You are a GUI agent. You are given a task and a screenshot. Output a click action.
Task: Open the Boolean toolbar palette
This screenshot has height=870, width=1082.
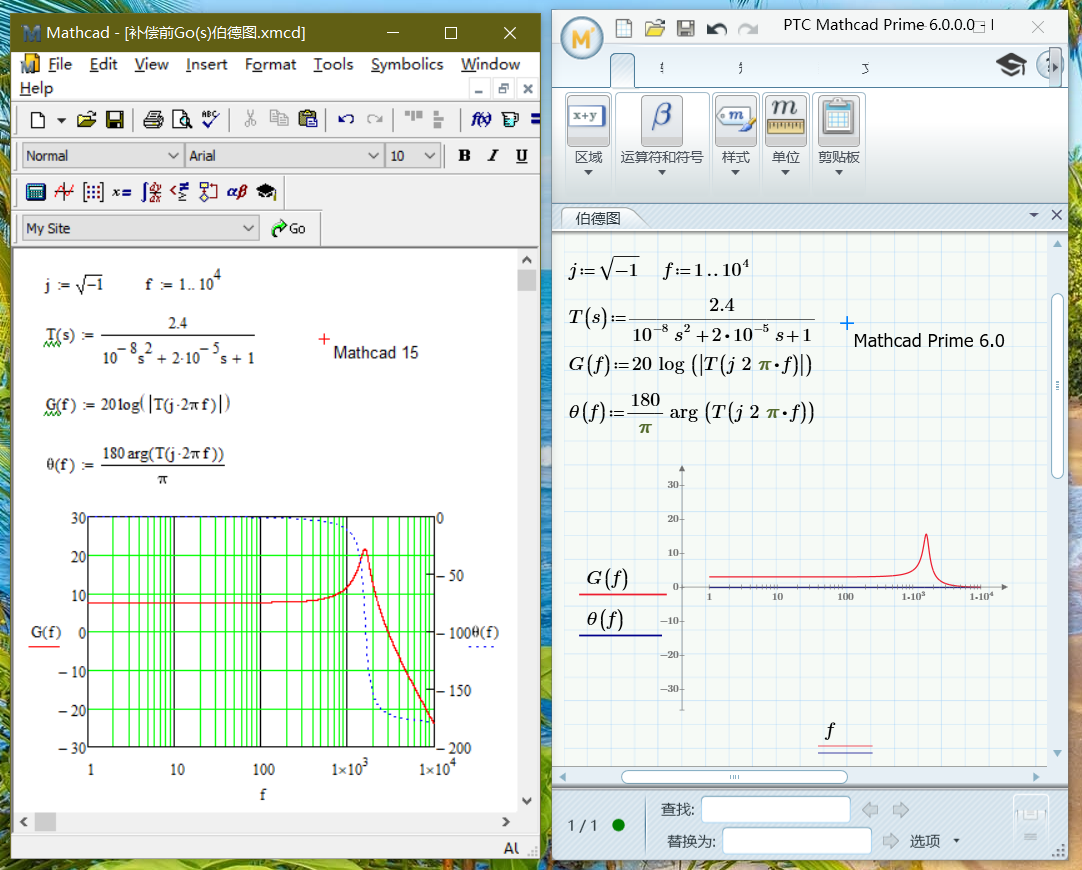(x=179, y=192)
